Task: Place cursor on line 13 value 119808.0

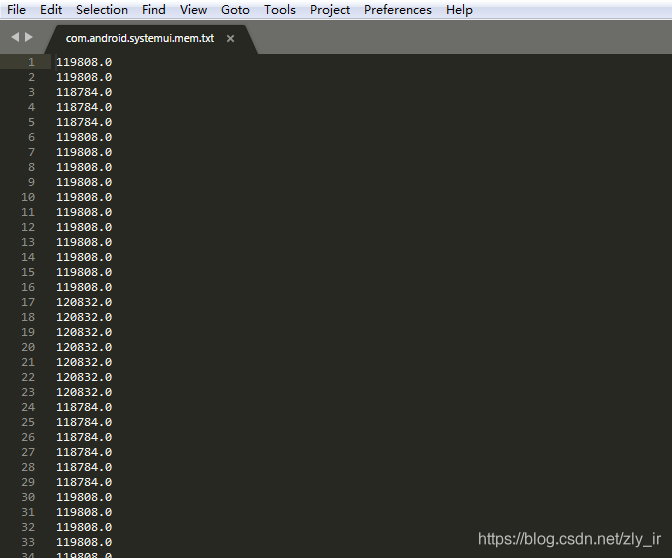Action: click(84, 242)
